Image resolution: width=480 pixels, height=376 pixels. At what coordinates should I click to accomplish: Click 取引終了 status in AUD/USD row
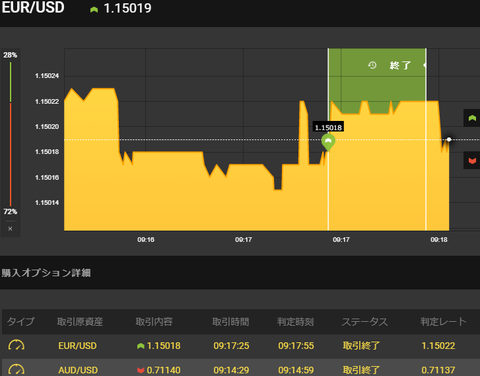(361, 370)
